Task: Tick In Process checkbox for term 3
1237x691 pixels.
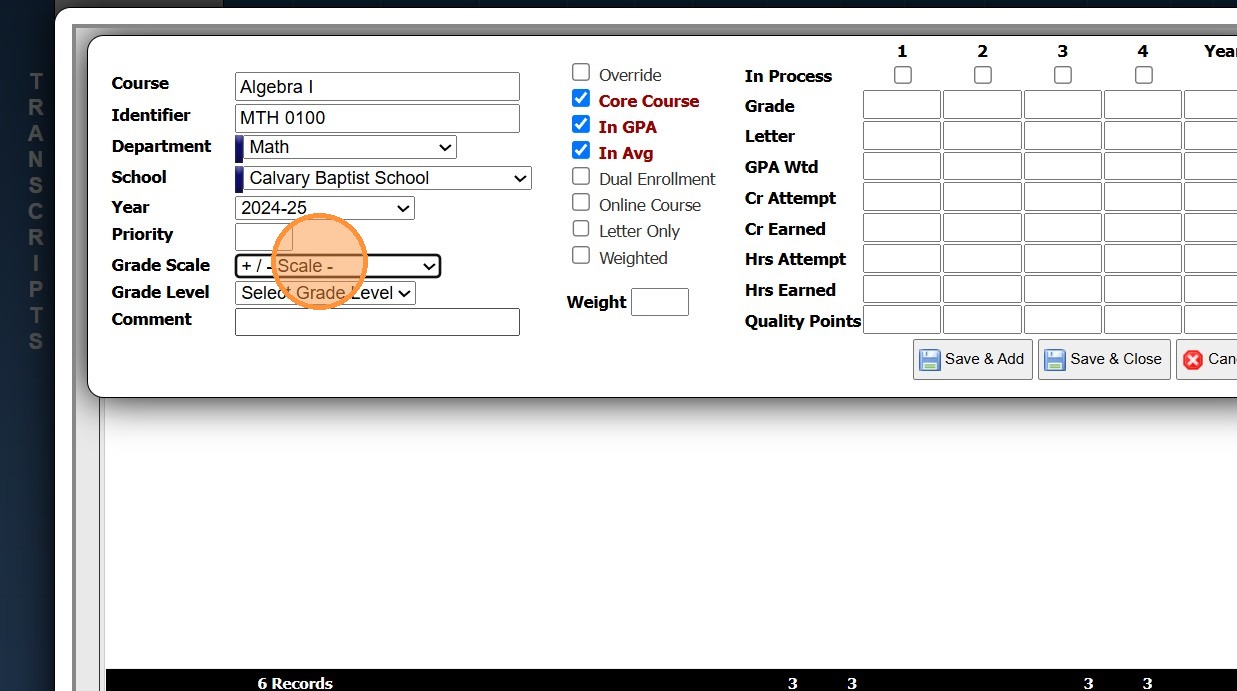Action: pos(1063,75)
